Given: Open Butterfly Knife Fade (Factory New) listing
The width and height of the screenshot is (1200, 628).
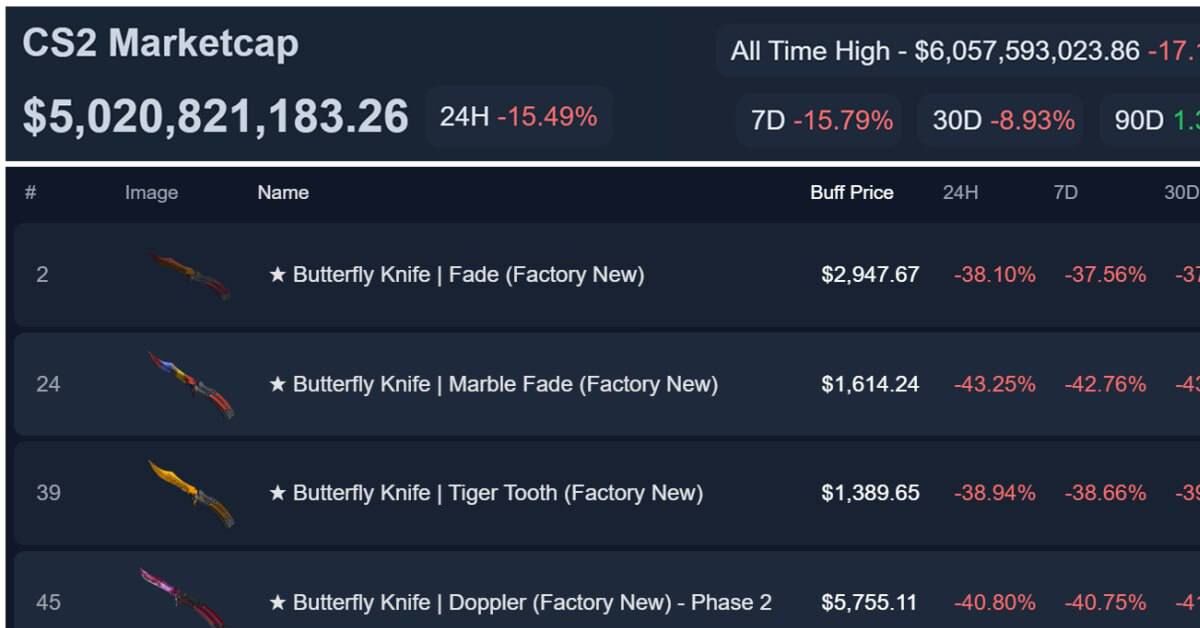Looking at the screenshot, I should (457, 275).
